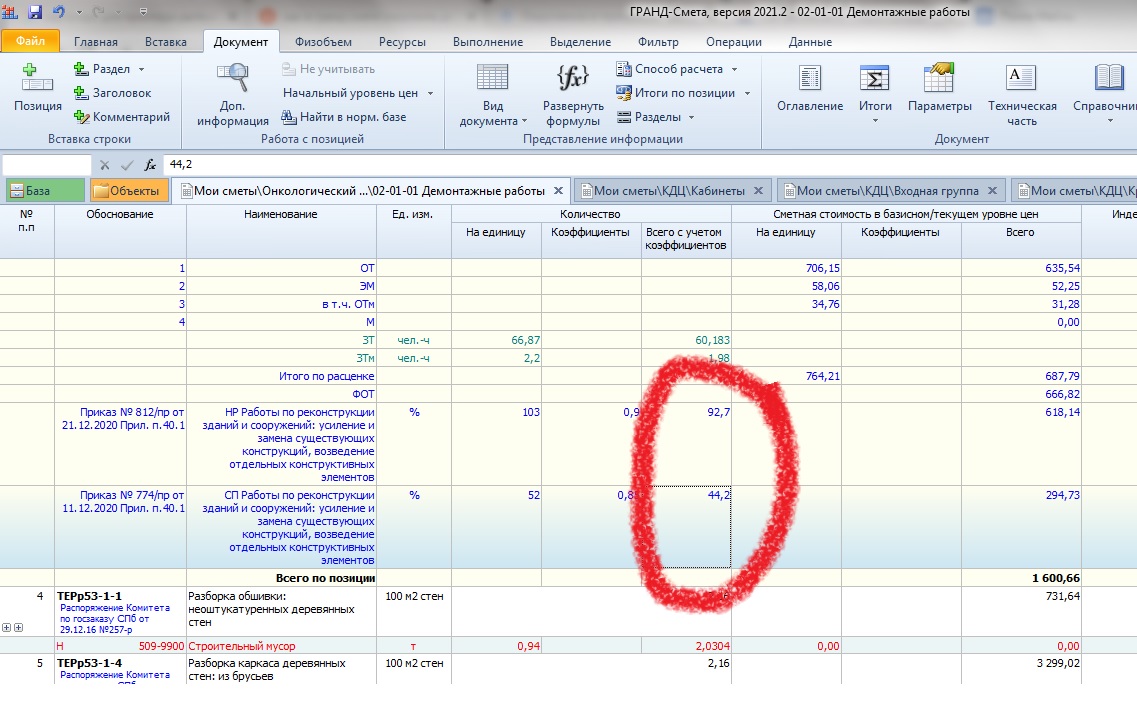Click the Параметры icon in ribbon
The height and width of the screenshot is (718, 1137).
point(939,79)
